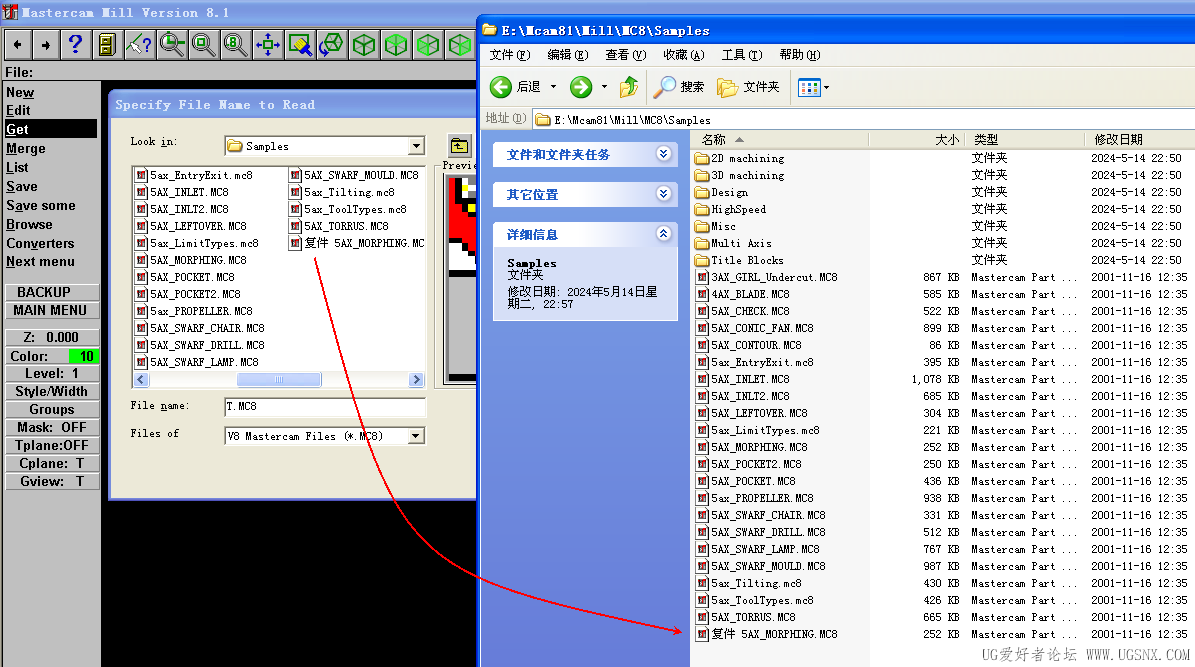Image resolution: width=1195 pixels, height=667 pixels.
Task: Choose Merge in Mastercam File menu
Action: point(26,149)
